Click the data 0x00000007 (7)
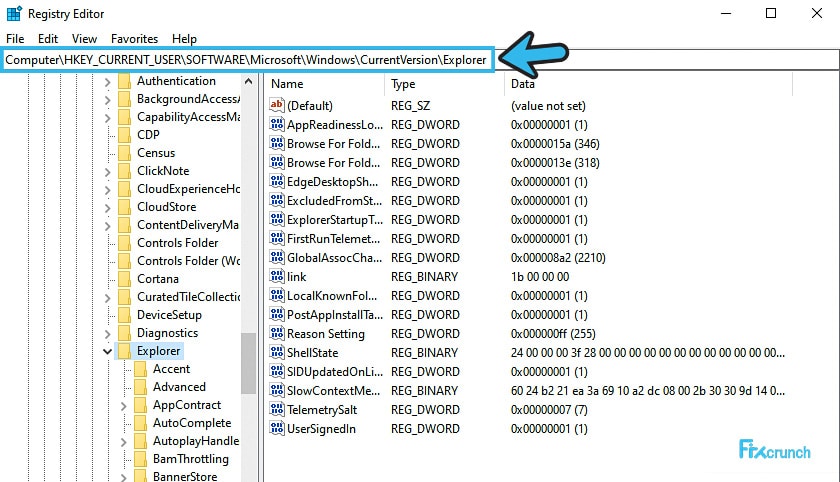Viewport: 840px width, 482px height. click(x=549, y=410)
